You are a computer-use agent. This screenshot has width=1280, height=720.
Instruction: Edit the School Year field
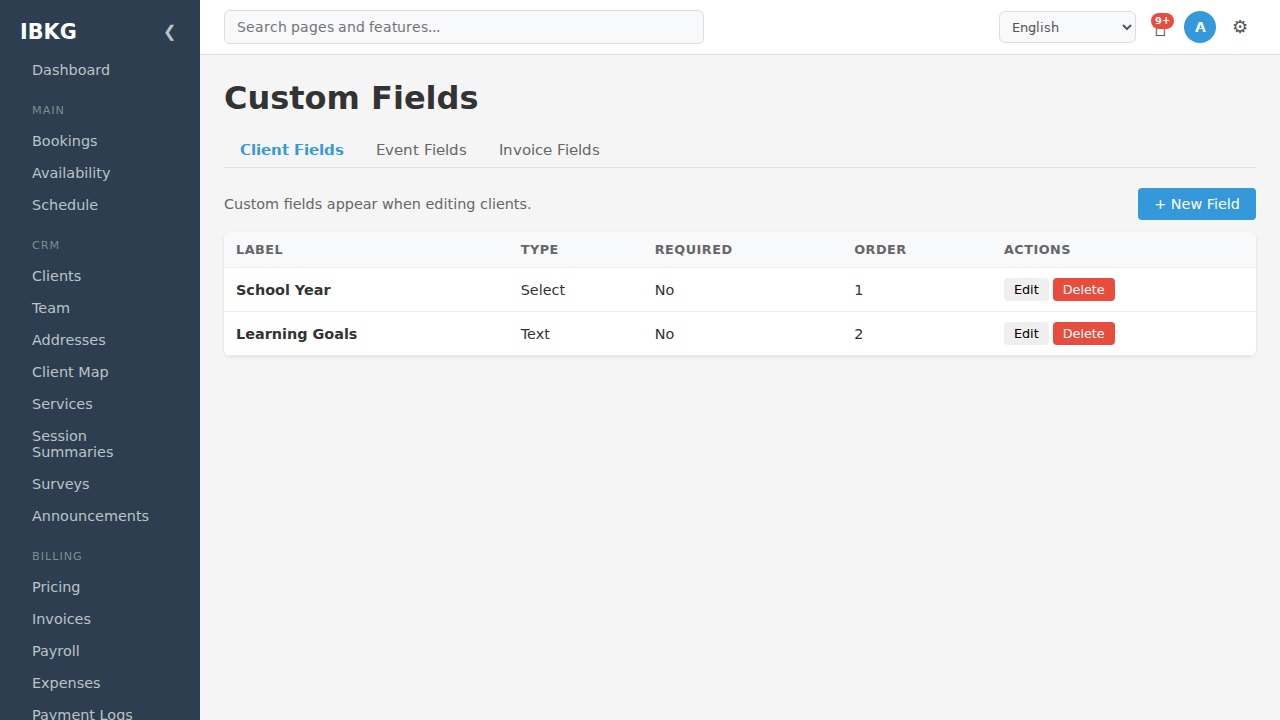tap(1026, 290)
